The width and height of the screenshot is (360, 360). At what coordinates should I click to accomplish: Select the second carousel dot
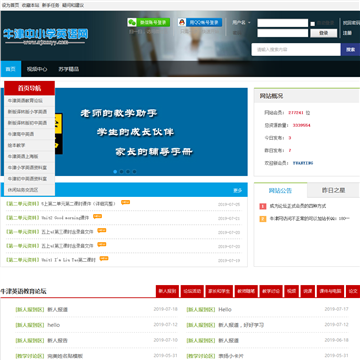(x=122, y=172)
